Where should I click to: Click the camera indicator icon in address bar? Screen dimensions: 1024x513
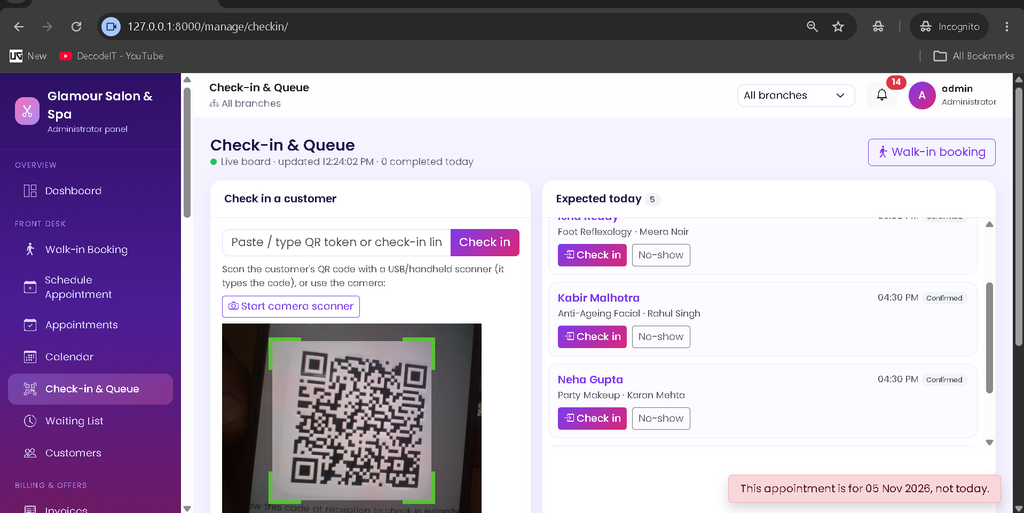[111, 27]
